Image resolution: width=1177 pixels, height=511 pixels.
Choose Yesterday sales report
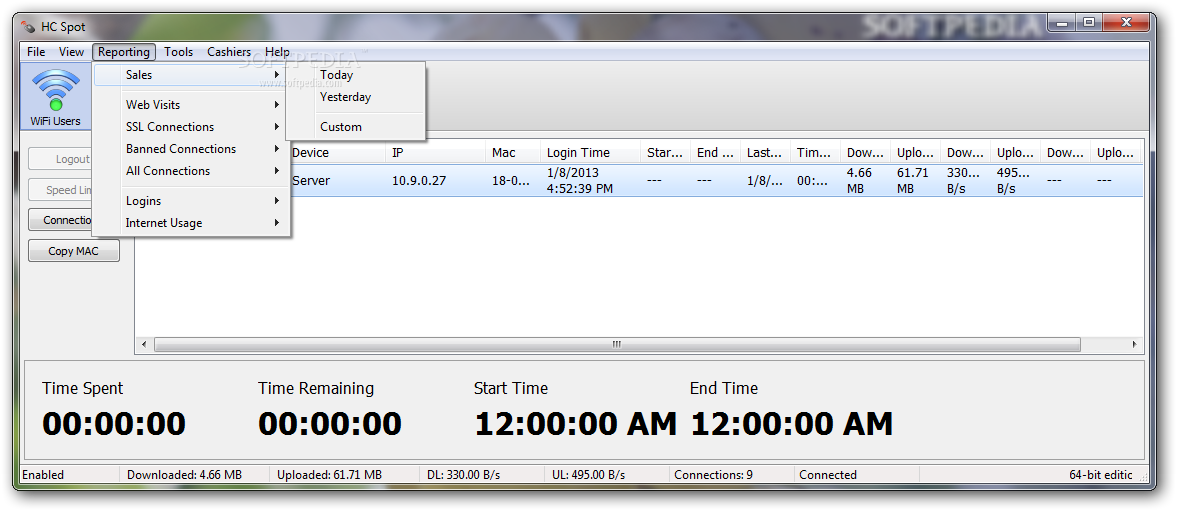[x=355, y=97]
